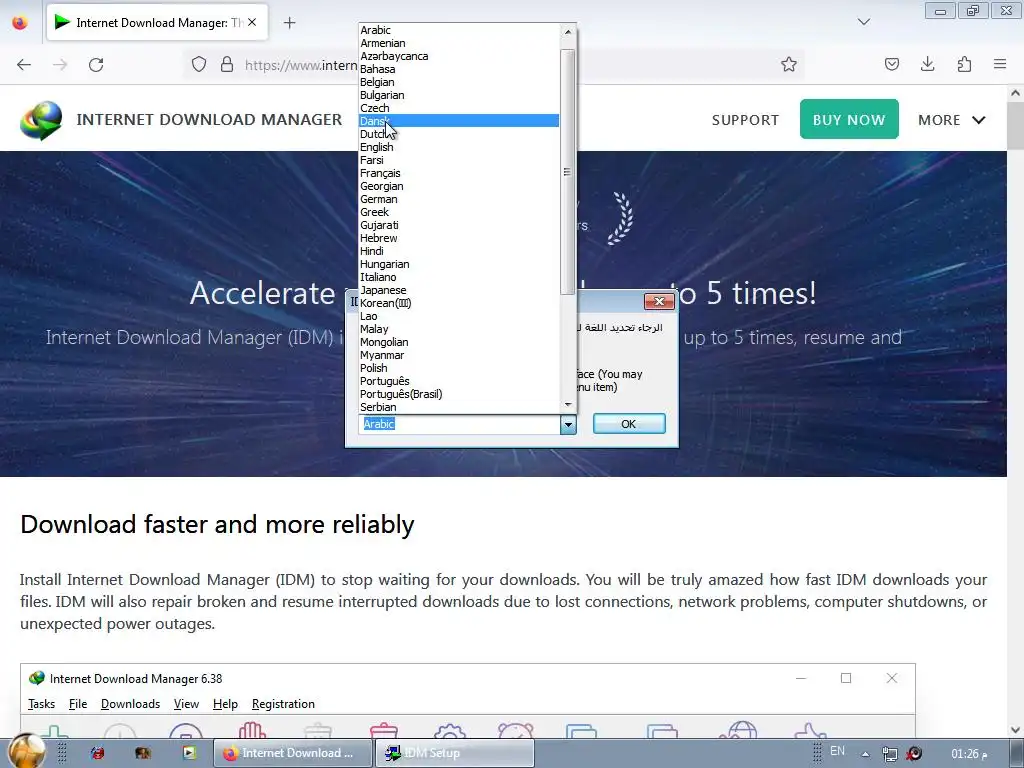Go back with the browser back arrow
The height and width of the screenshot is (768, 1024).
click(x=24, y=65)
